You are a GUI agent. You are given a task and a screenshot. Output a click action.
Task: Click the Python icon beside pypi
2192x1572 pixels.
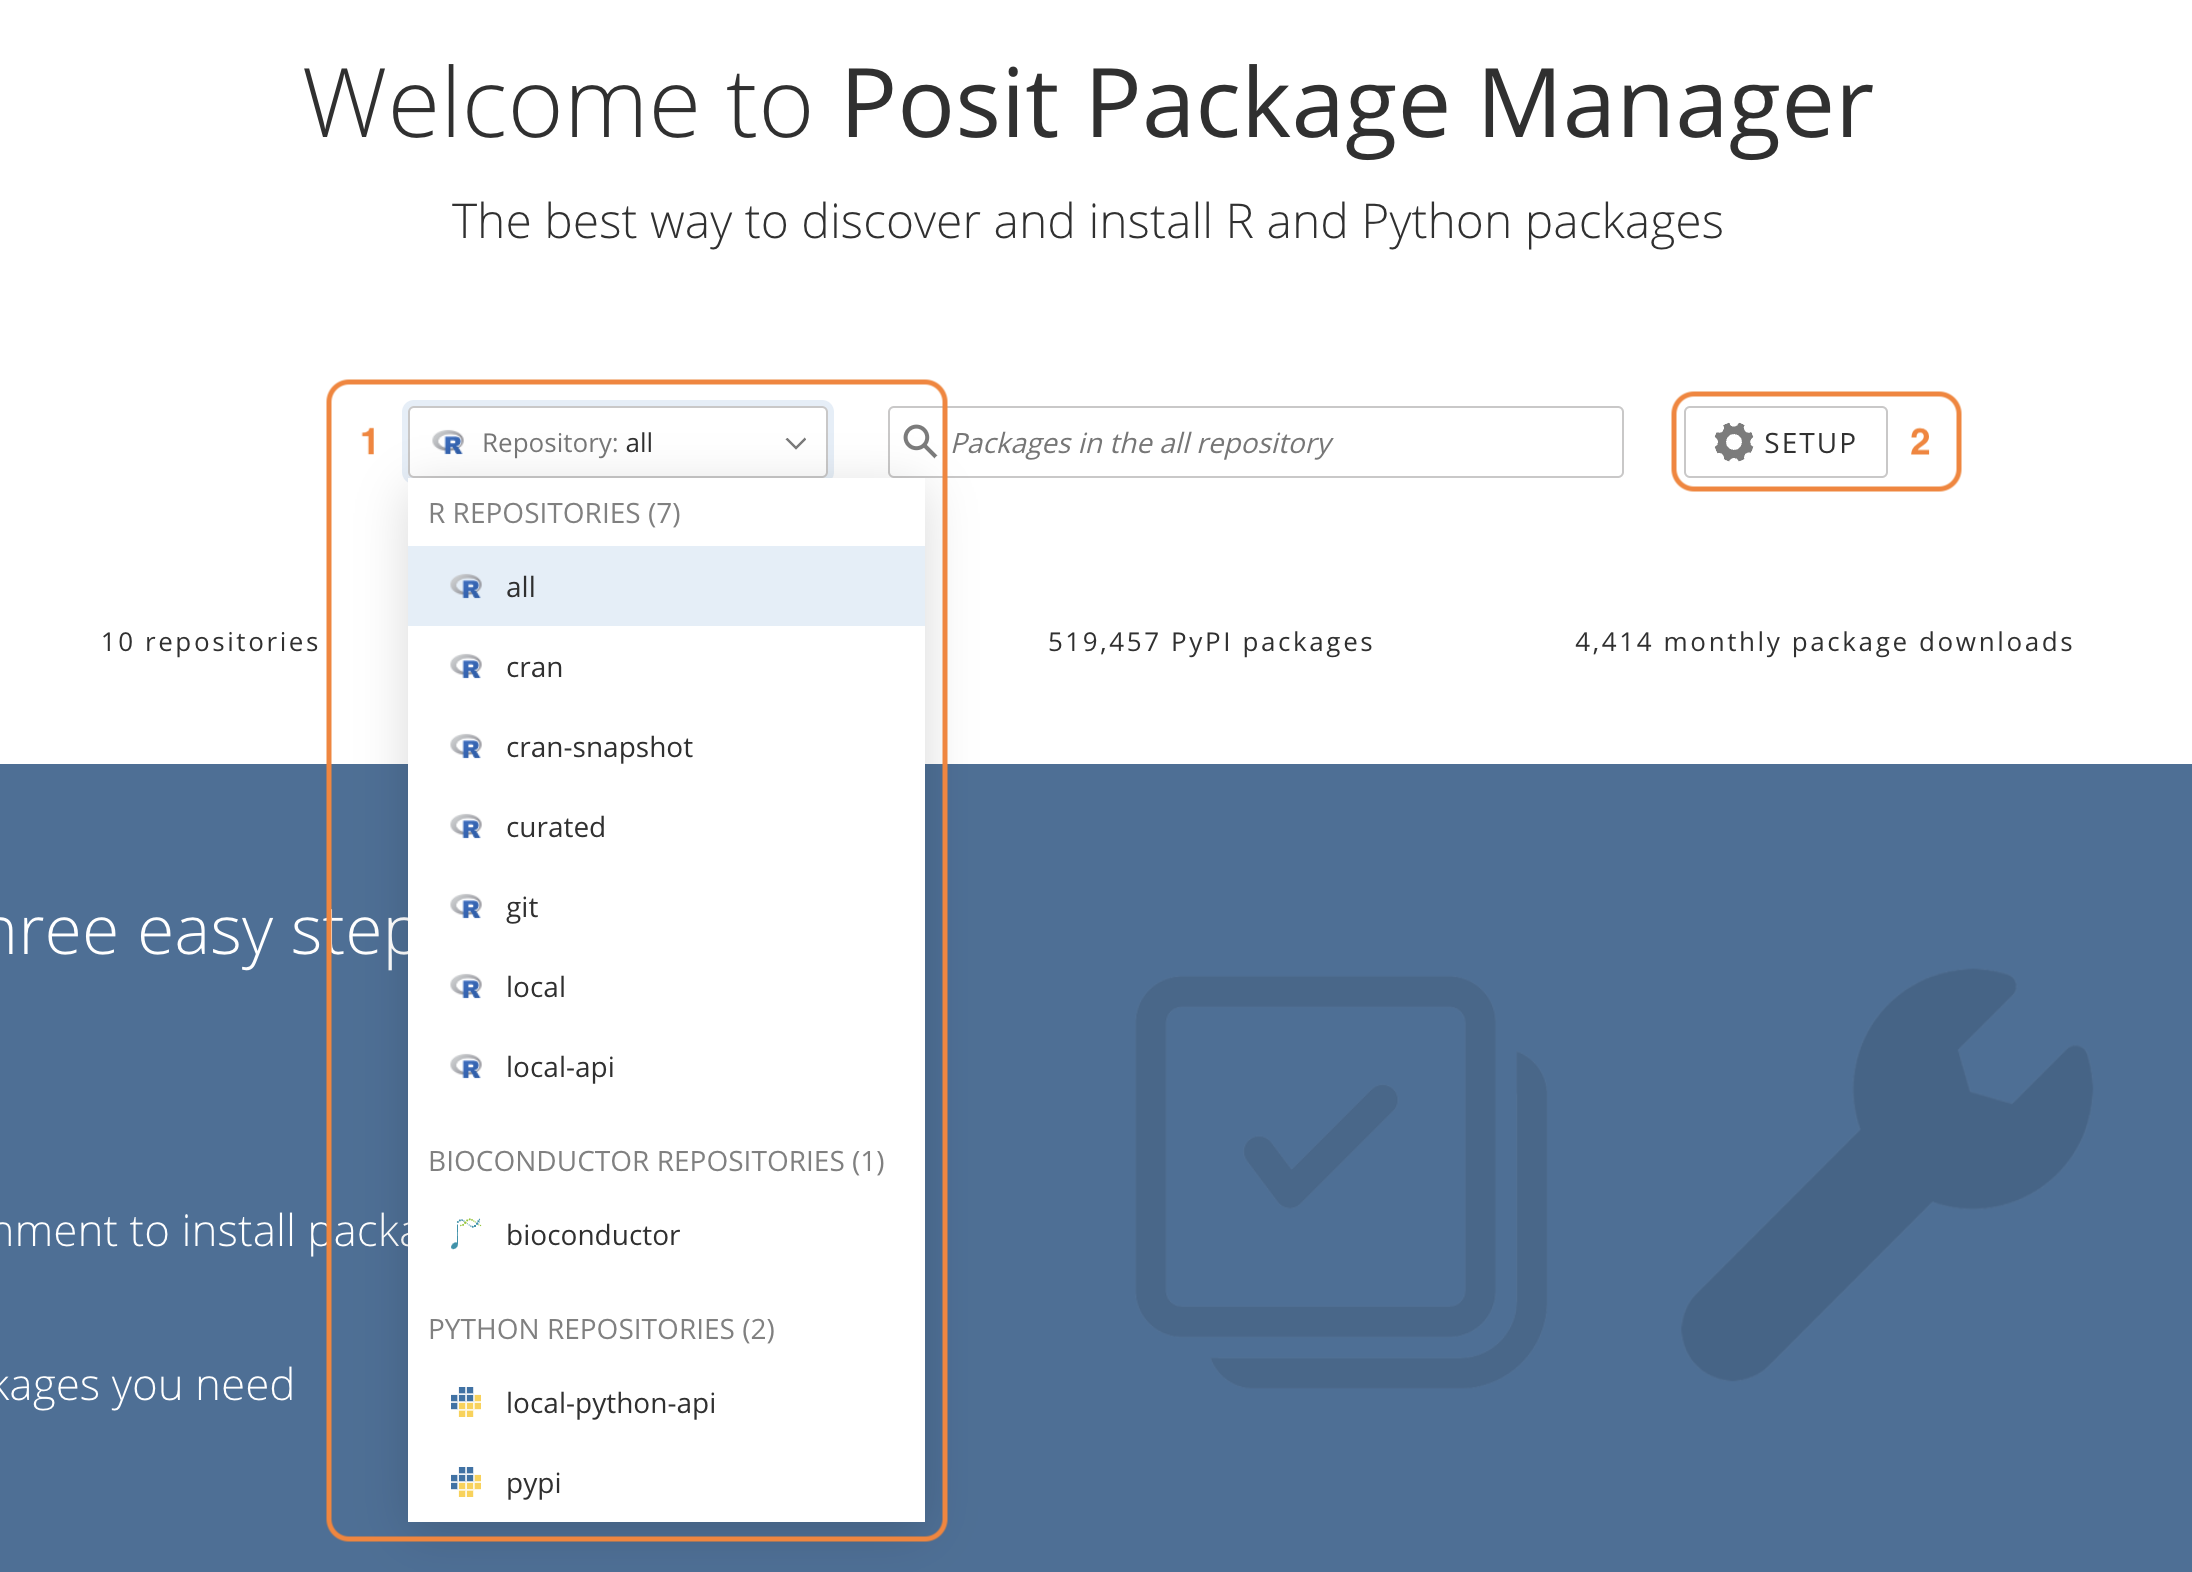pos(466,1482)
